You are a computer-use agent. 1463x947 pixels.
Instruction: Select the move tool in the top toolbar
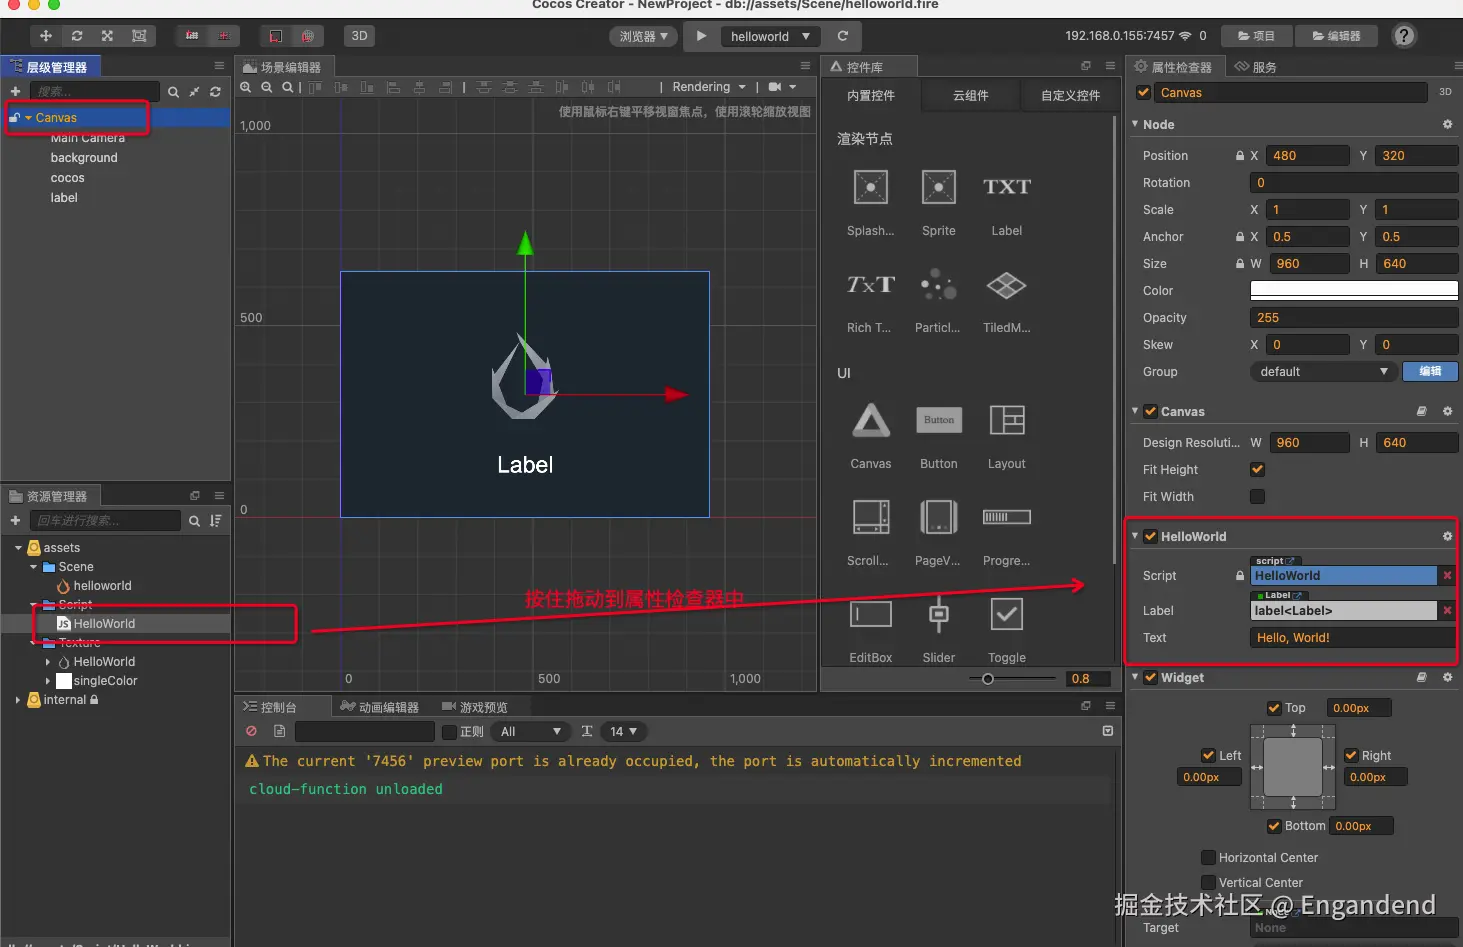(x=46, y=36)
